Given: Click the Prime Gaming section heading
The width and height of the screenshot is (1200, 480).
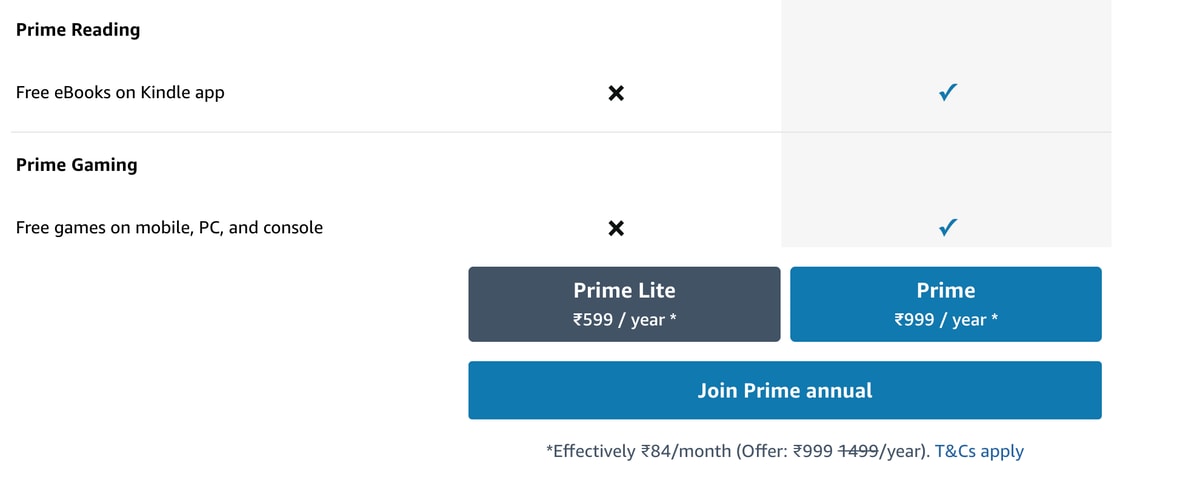Looking at the screenshot, I should (x=77, y=165).
